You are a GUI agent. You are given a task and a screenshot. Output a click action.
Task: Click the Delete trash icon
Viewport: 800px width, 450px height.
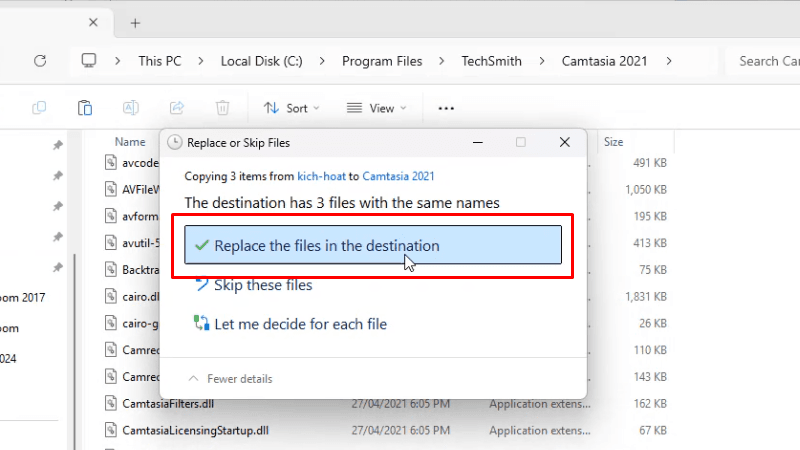[x=223, y=108]
